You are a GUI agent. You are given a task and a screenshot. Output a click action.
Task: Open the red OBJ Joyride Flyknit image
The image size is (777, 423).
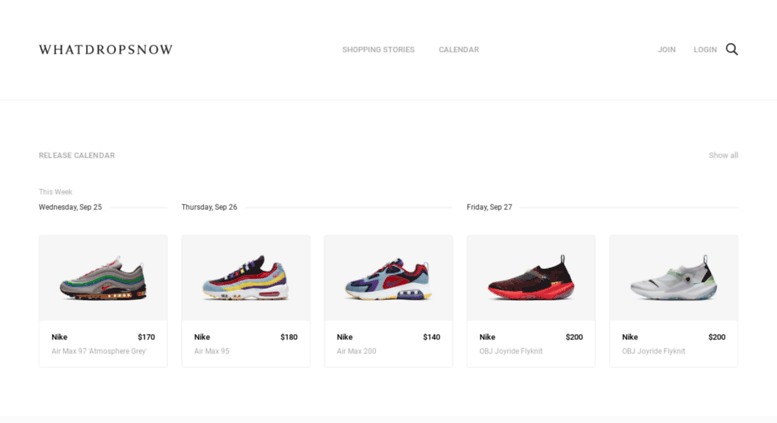tap(531, 278)
